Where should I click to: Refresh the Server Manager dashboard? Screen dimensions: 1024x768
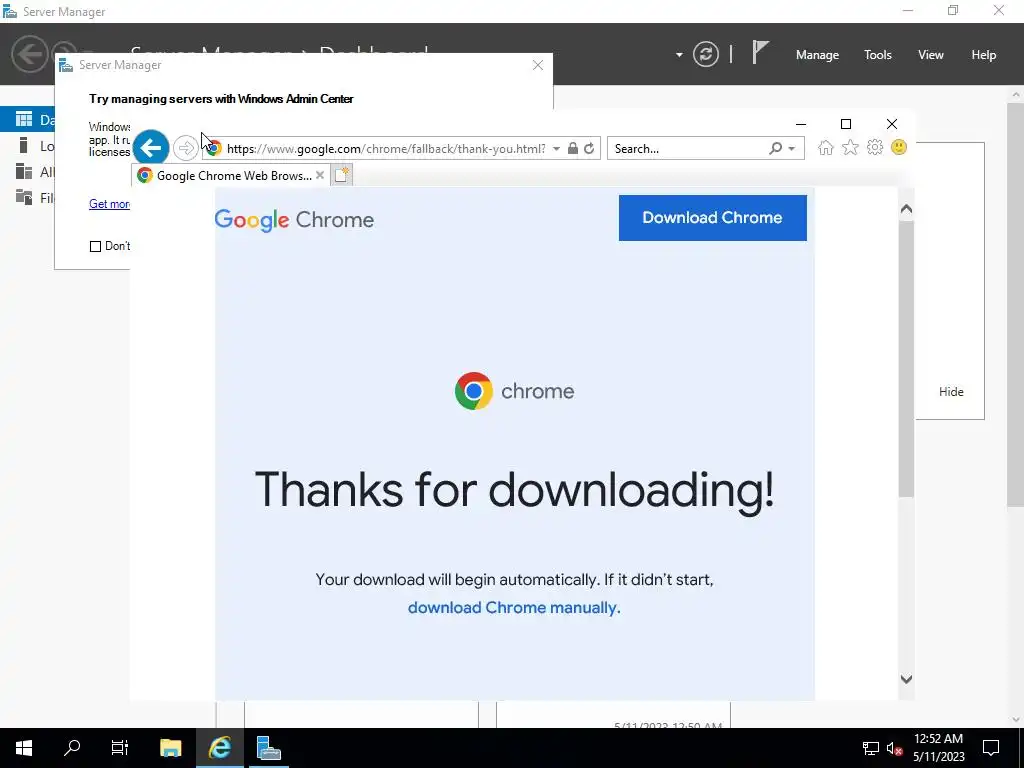pyautogui.click(x=706, y=54)
